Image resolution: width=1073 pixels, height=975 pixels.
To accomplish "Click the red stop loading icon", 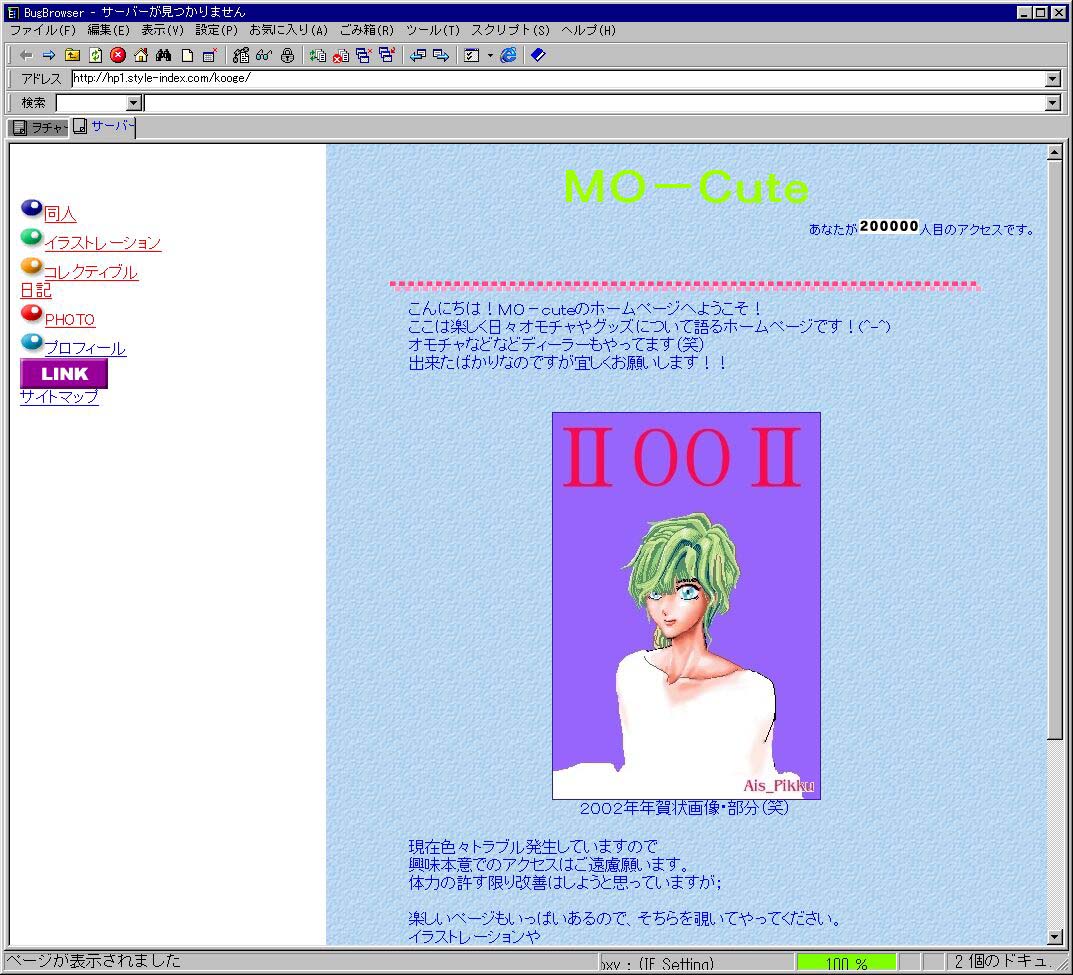I will click(x=118, y=55).
